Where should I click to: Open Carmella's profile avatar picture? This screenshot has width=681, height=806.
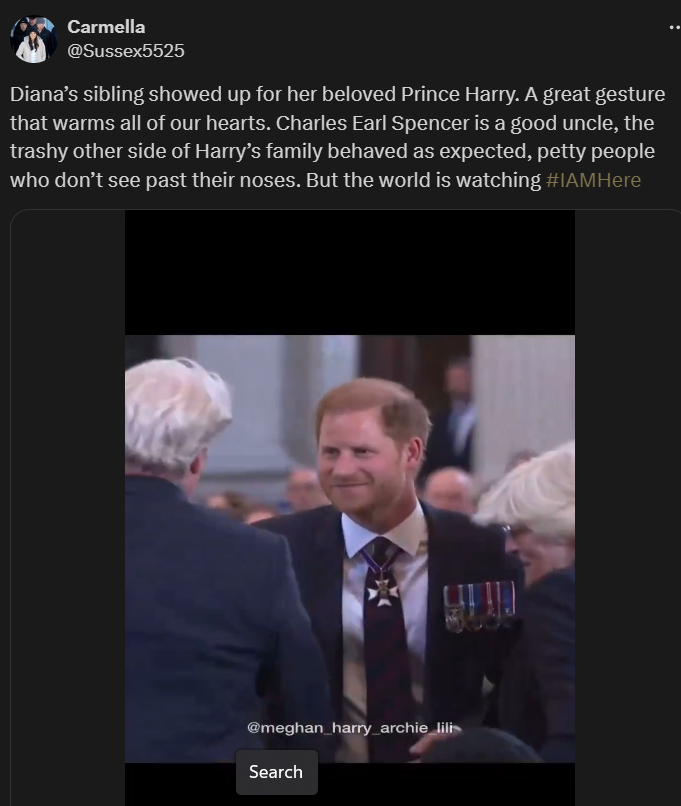[33, 39]
